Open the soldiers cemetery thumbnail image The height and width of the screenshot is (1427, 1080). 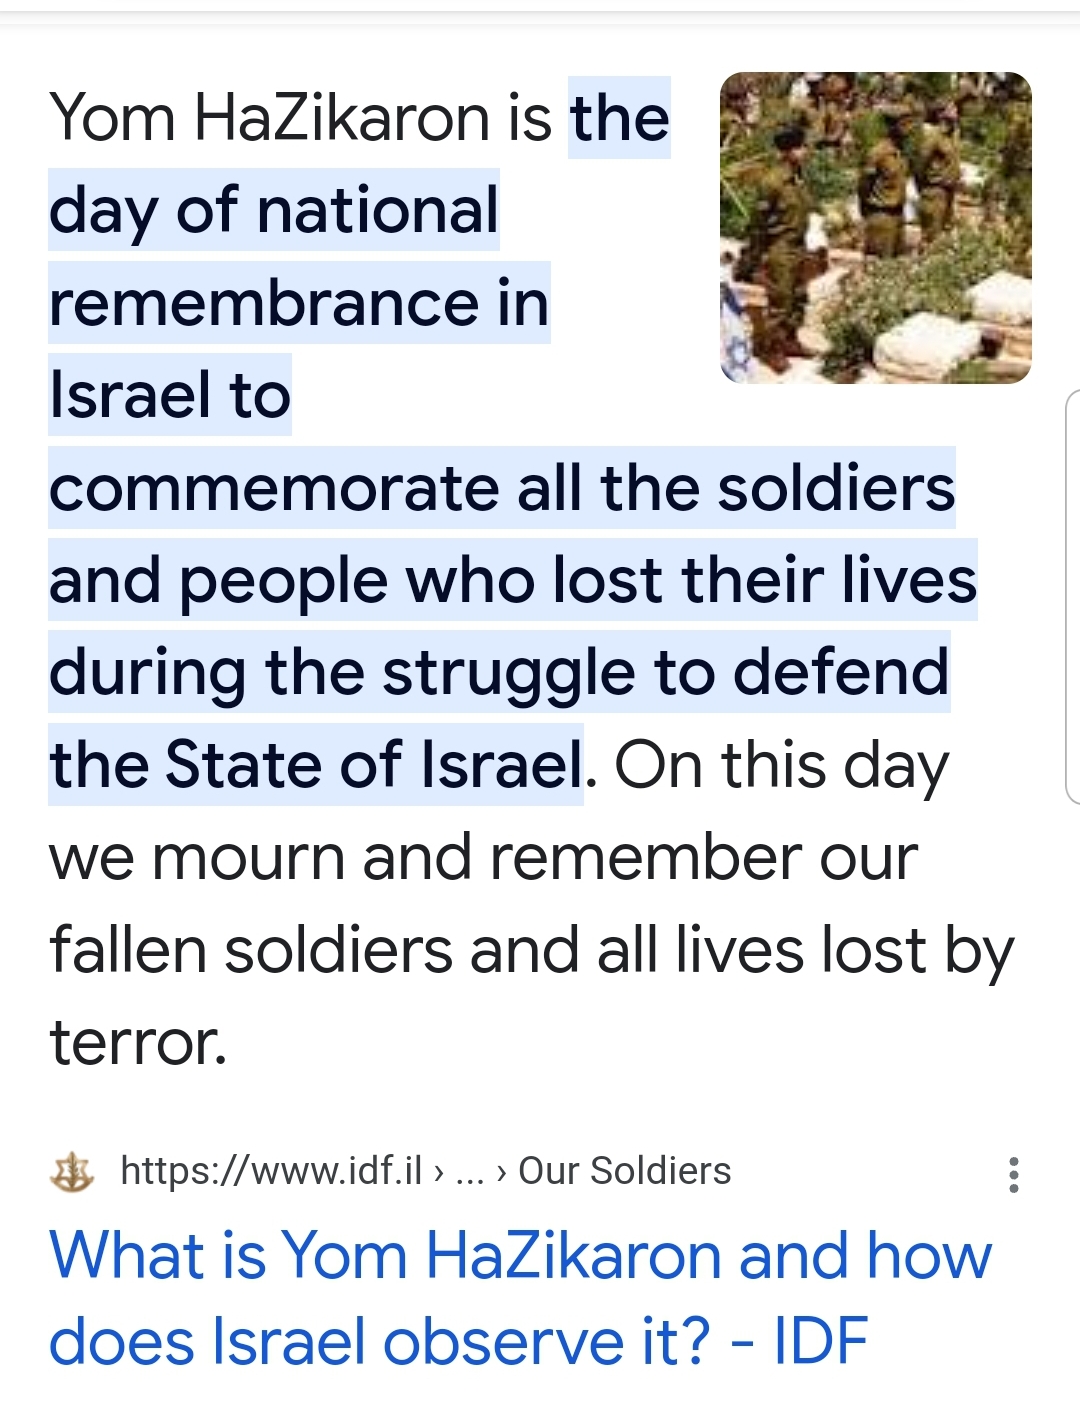875,228
